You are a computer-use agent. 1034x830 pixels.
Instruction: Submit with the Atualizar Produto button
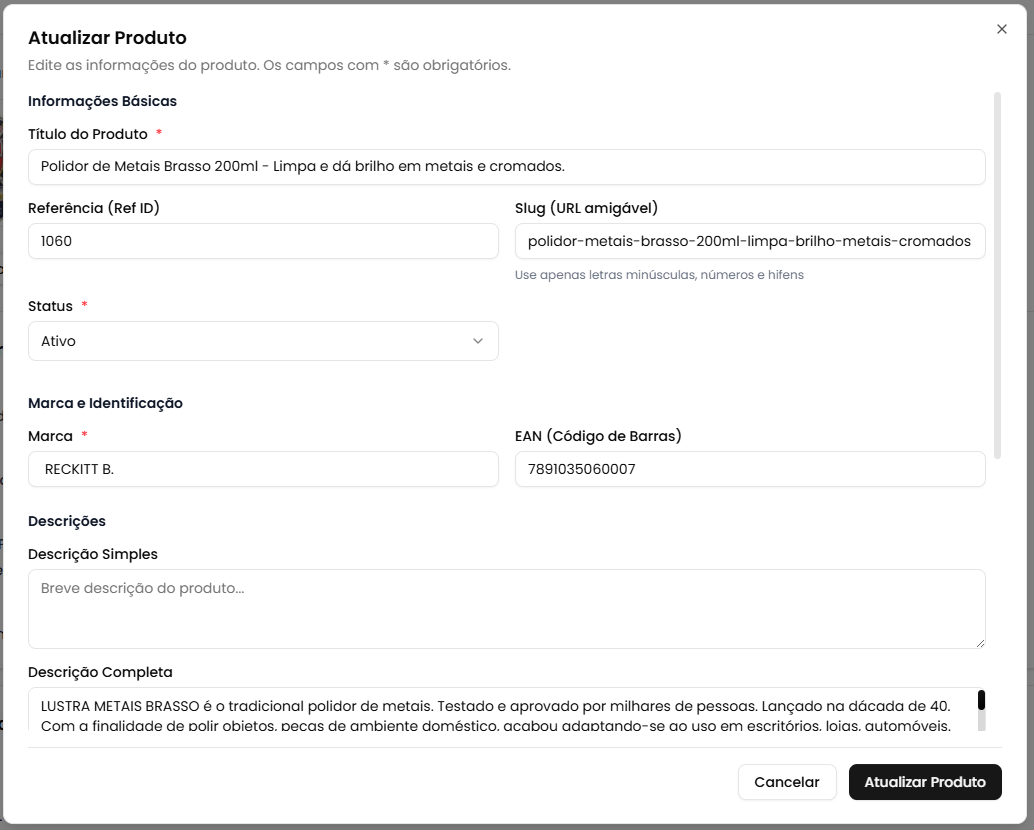click(924, 782)
